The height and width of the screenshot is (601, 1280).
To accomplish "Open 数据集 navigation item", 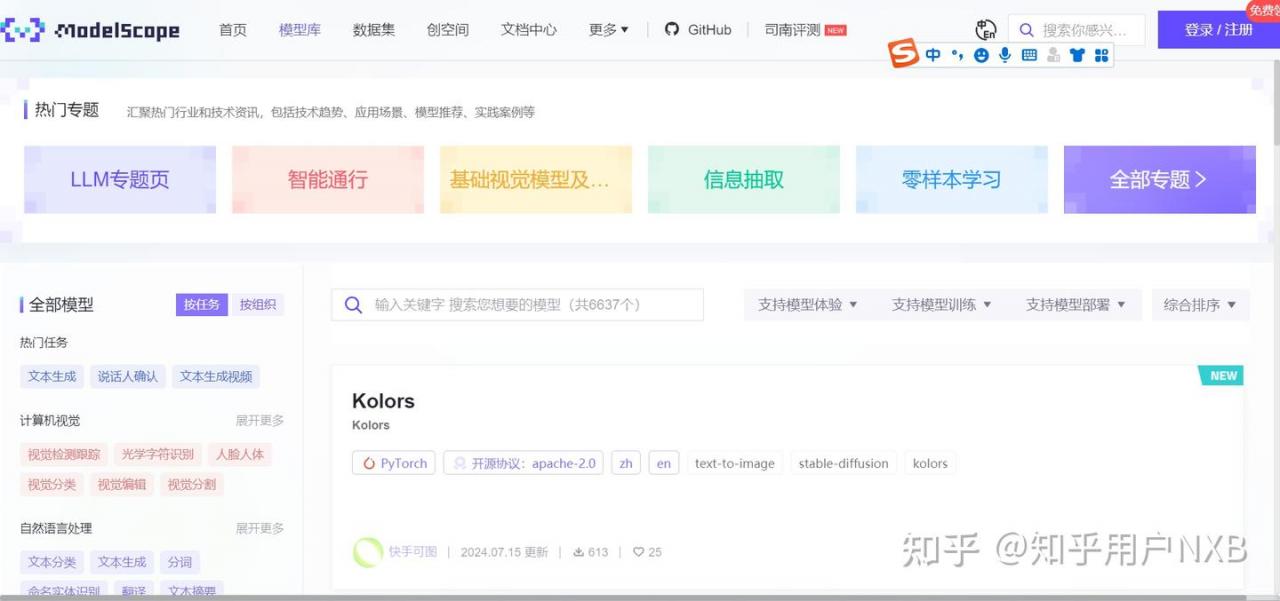I will pyautogui.click(x=374, y=30).
